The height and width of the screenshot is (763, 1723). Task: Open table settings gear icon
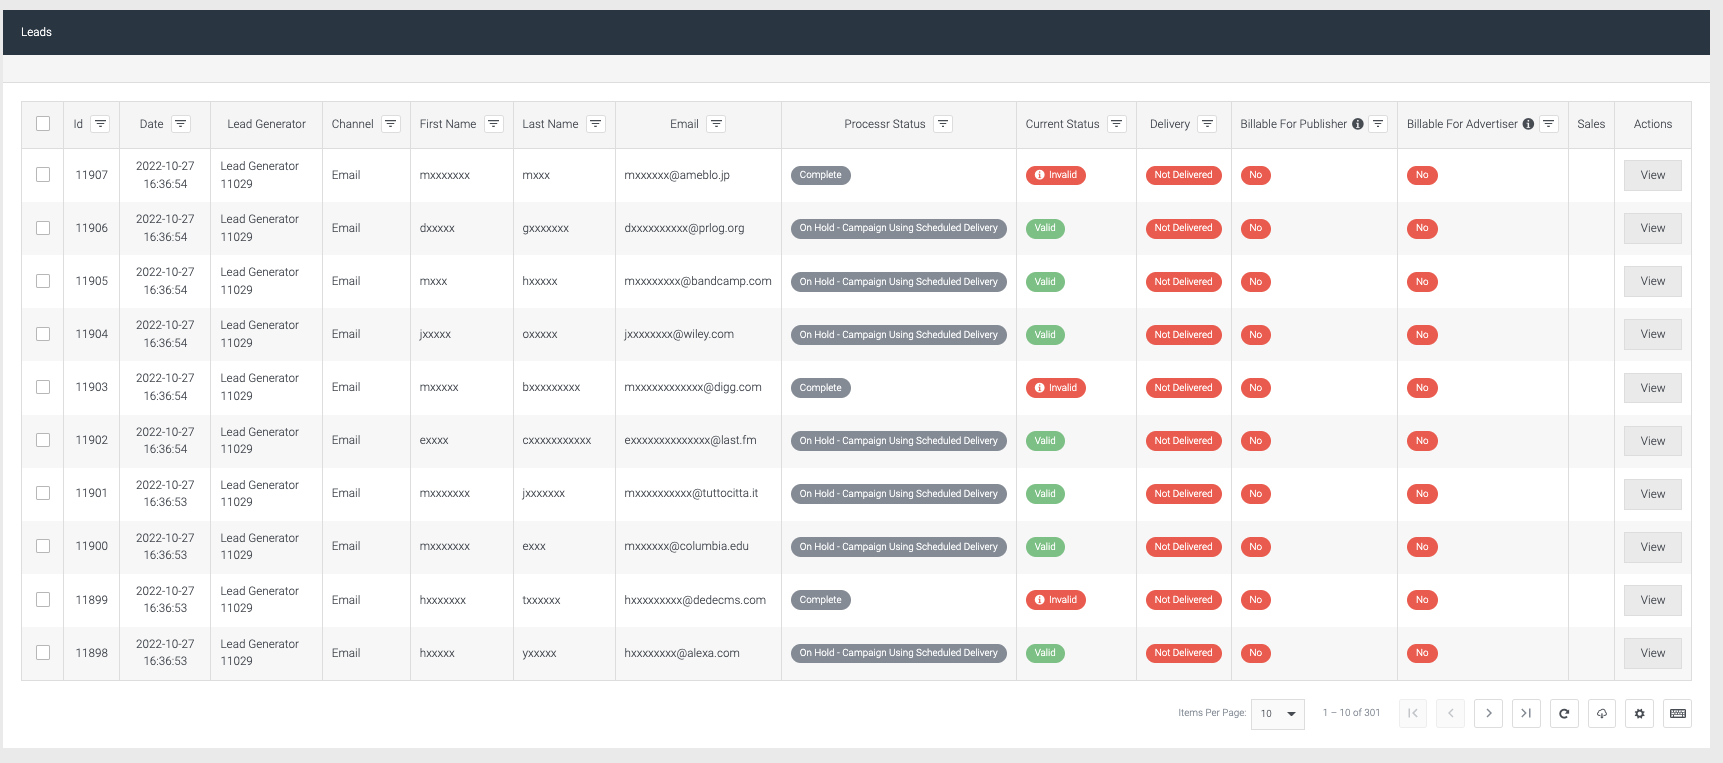coord(1639,713)
